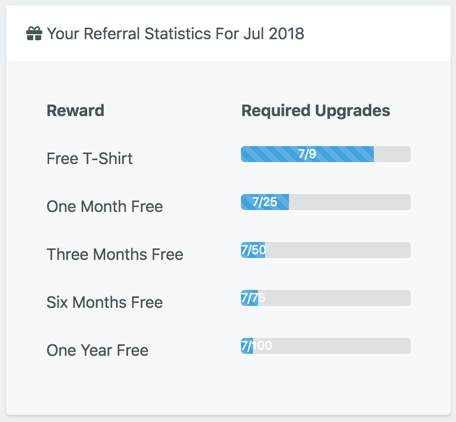The width and height of the screenshot is (456, 422).
Task: Click the One Month Free 7/25 progress bar
Action: (326, 202)
